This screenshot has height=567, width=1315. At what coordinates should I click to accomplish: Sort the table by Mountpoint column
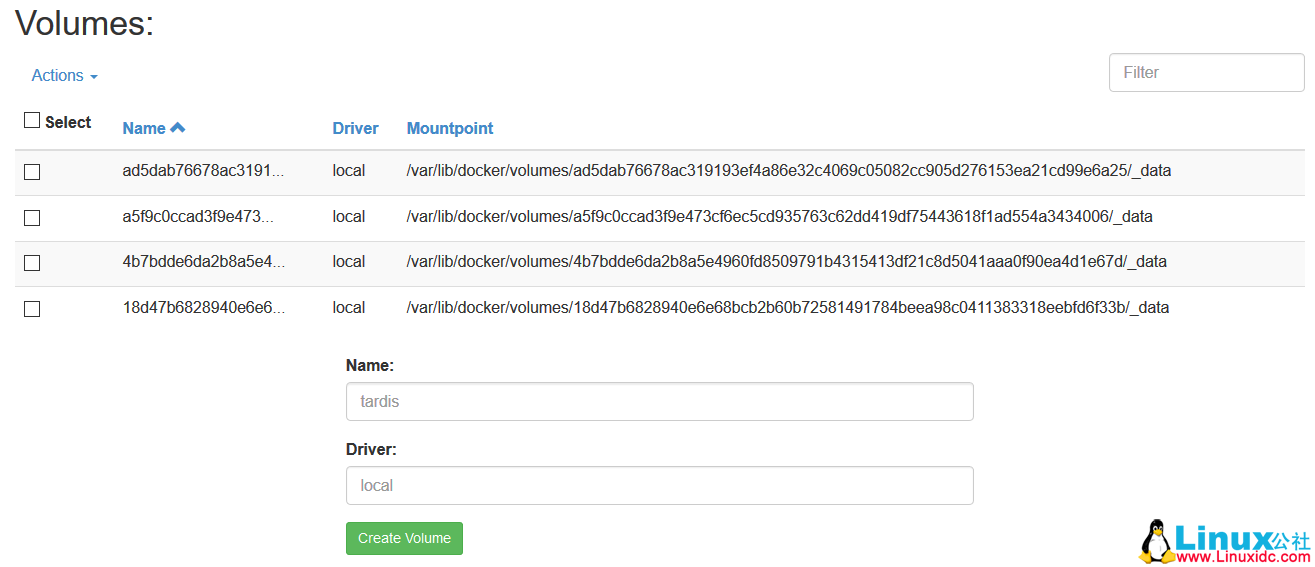point(450,128)
